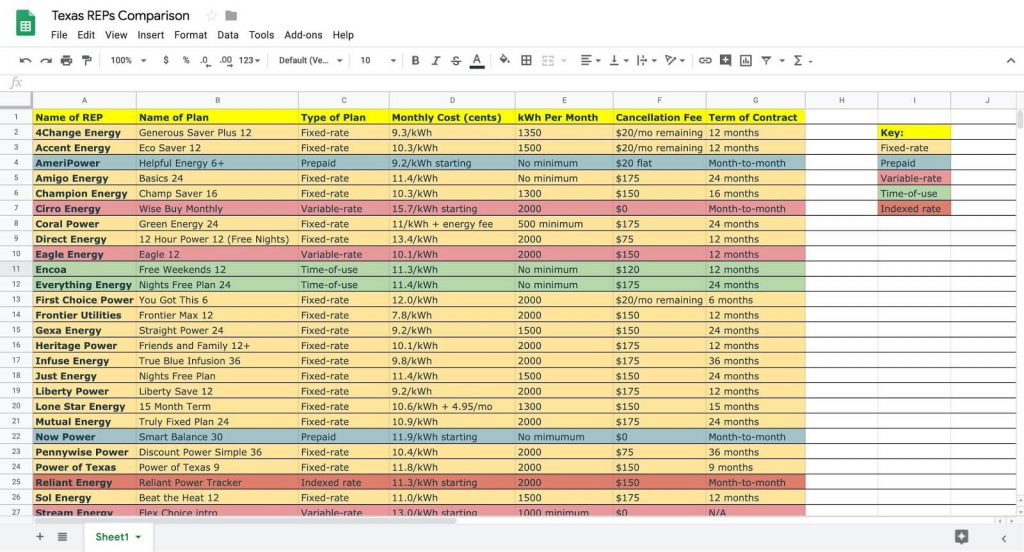Screen dimensions: 1024x552
Task: Select the Reliant Energy cell
Action: click(x=84, y=483)
